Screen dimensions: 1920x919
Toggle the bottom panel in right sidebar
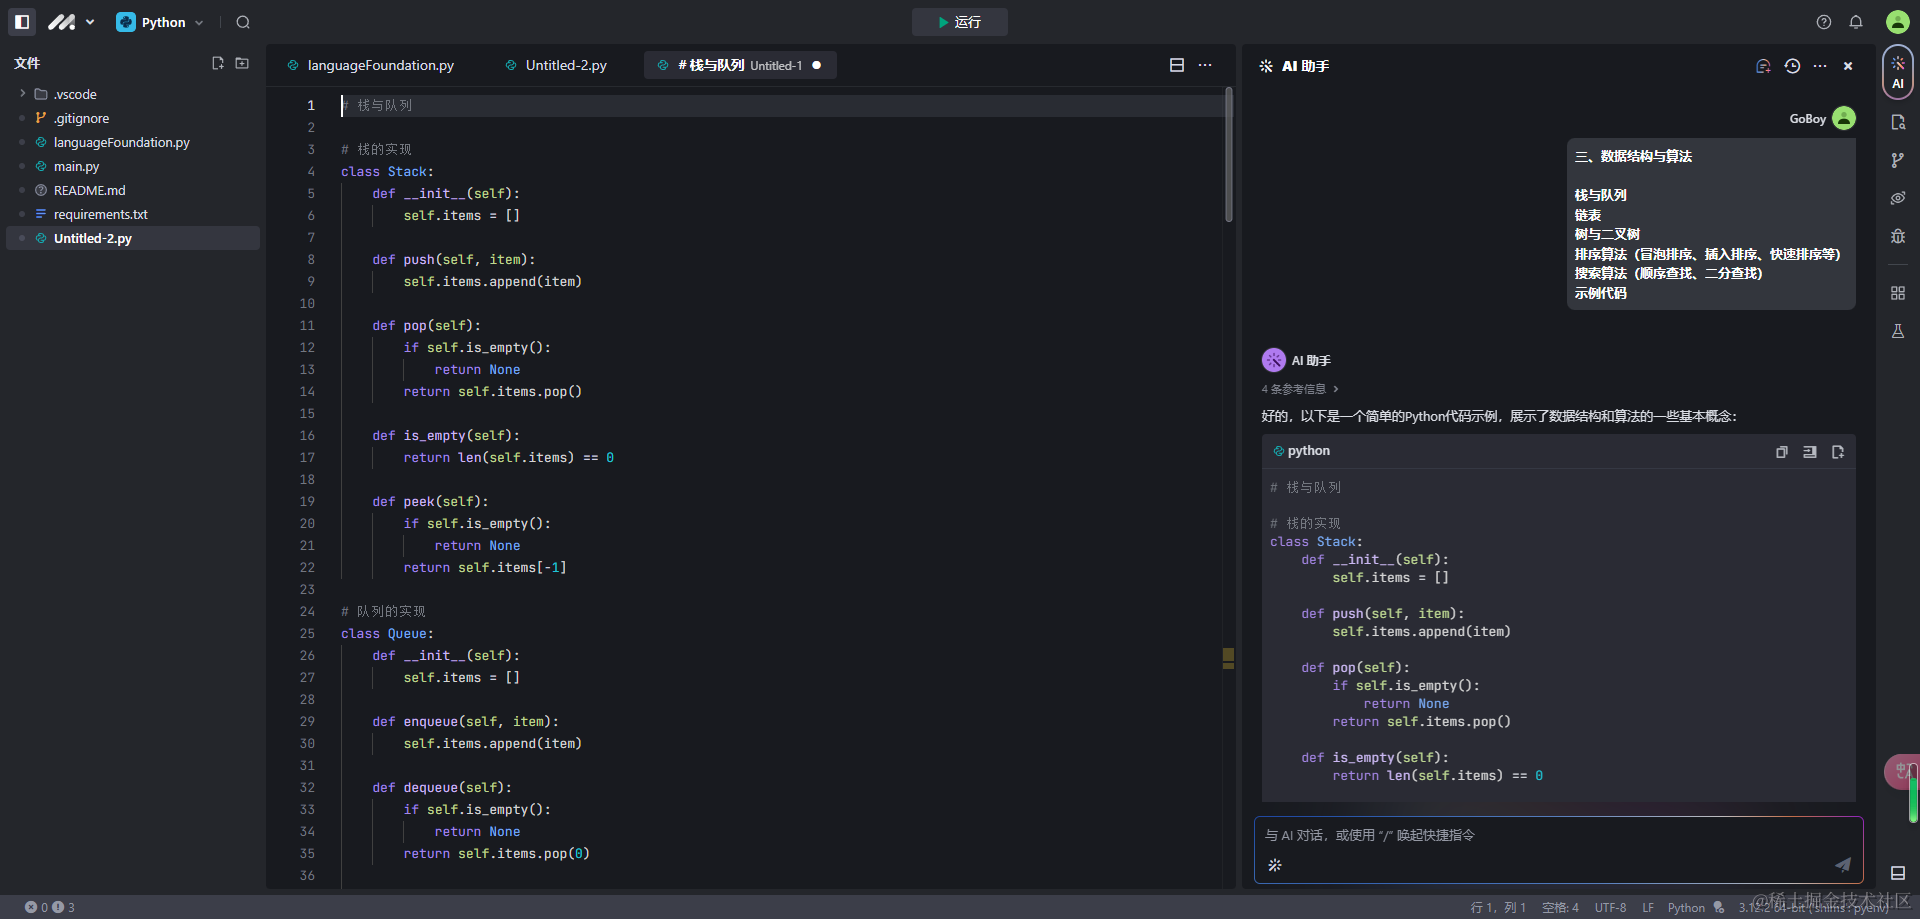point(1897,873)
